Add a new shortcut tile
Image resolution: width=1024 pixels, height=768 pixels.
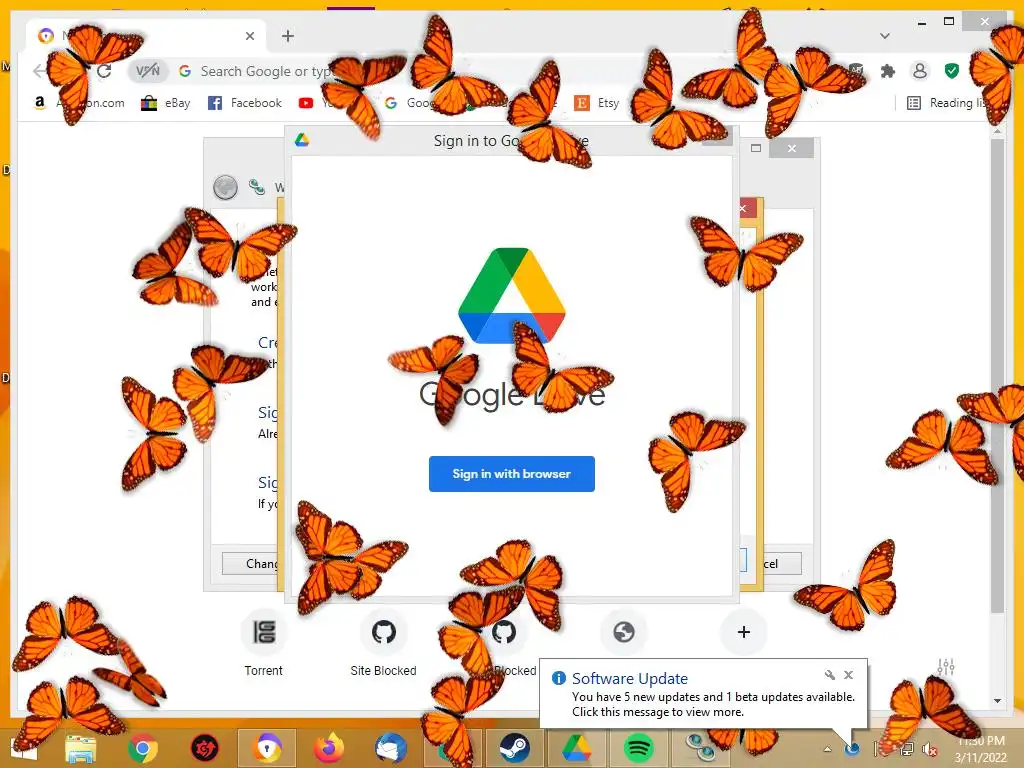click(743, 632)
